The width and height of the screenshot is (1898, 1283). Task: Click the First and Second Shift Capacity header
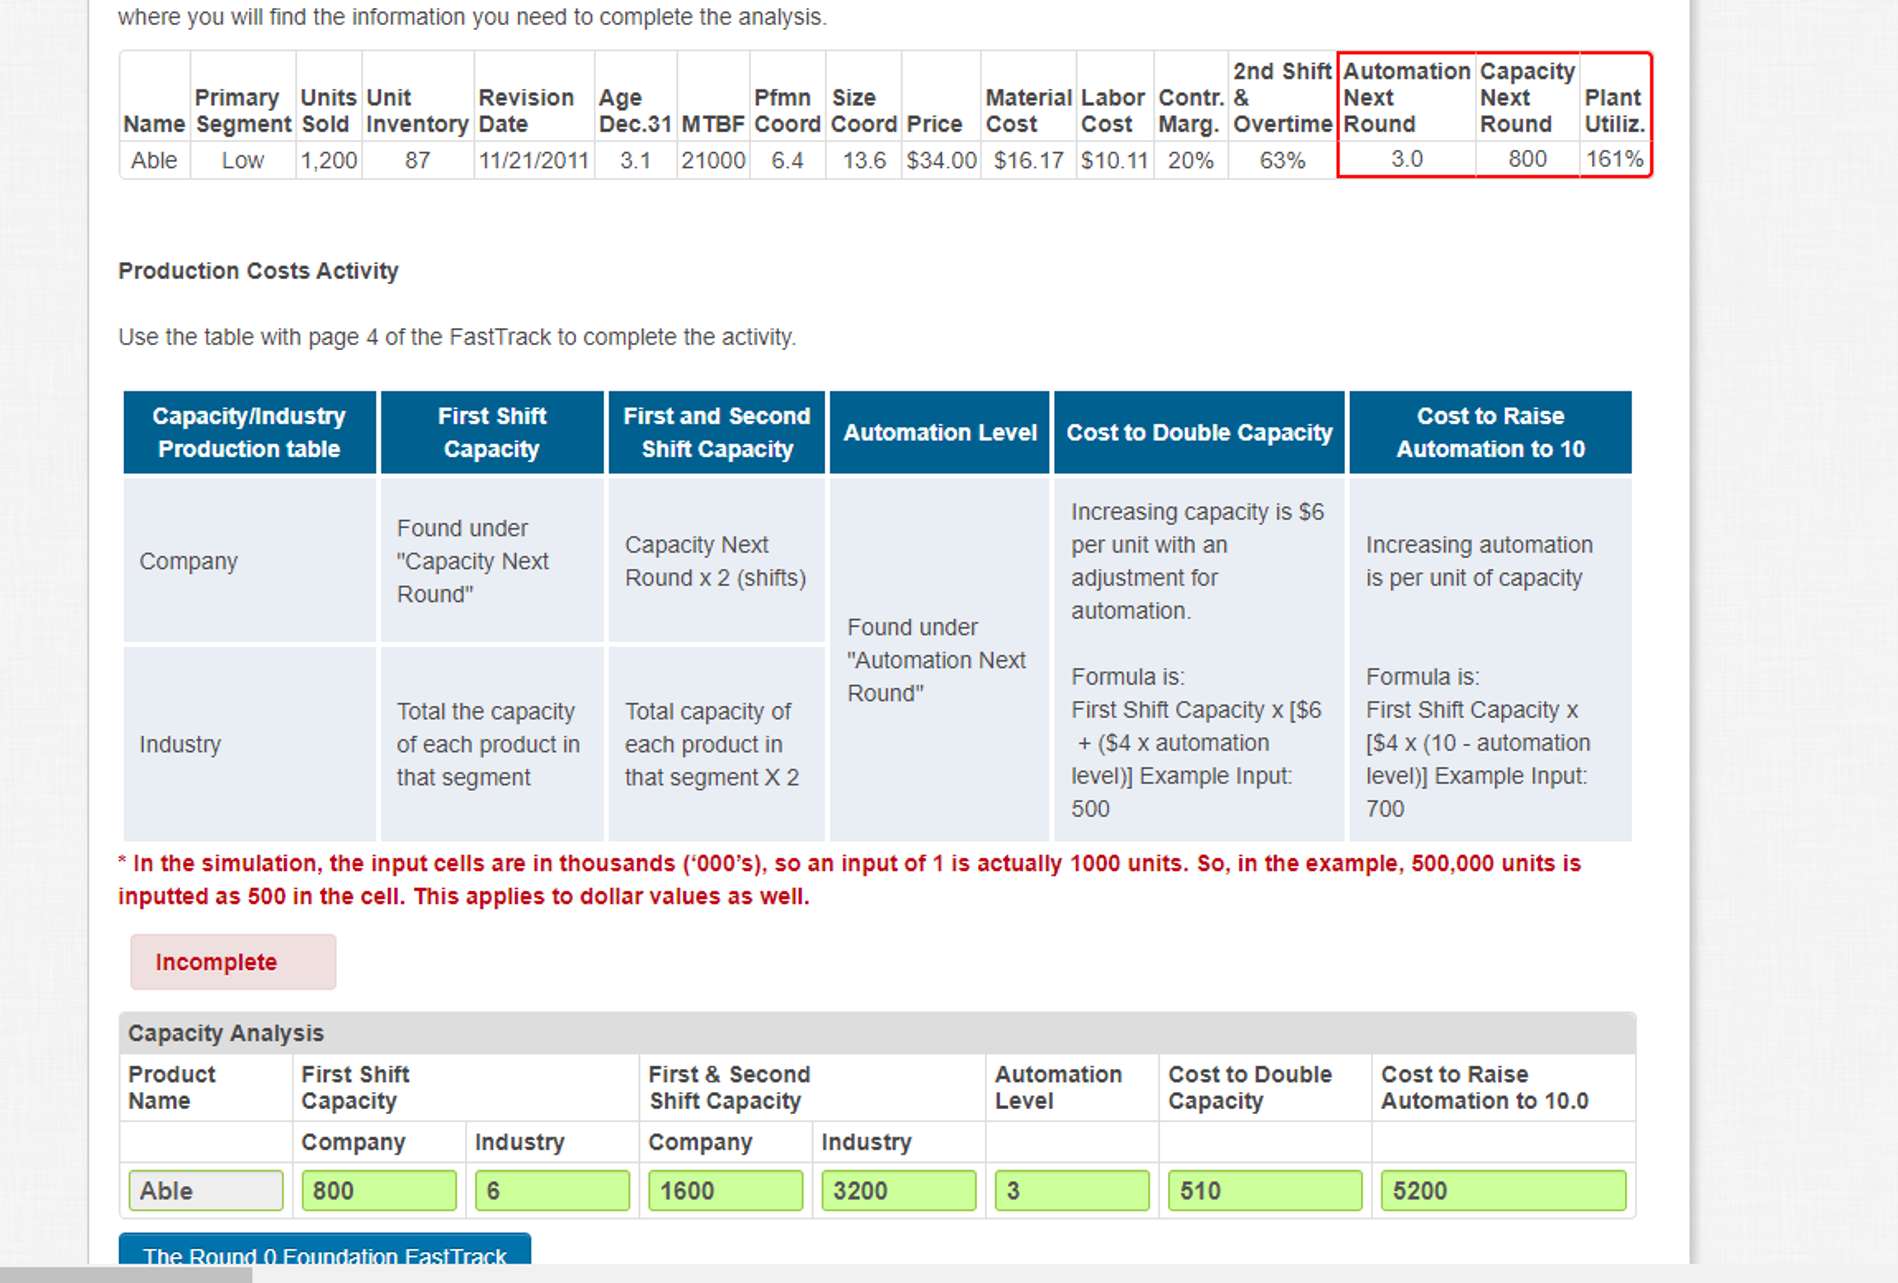tap(716, 432)
